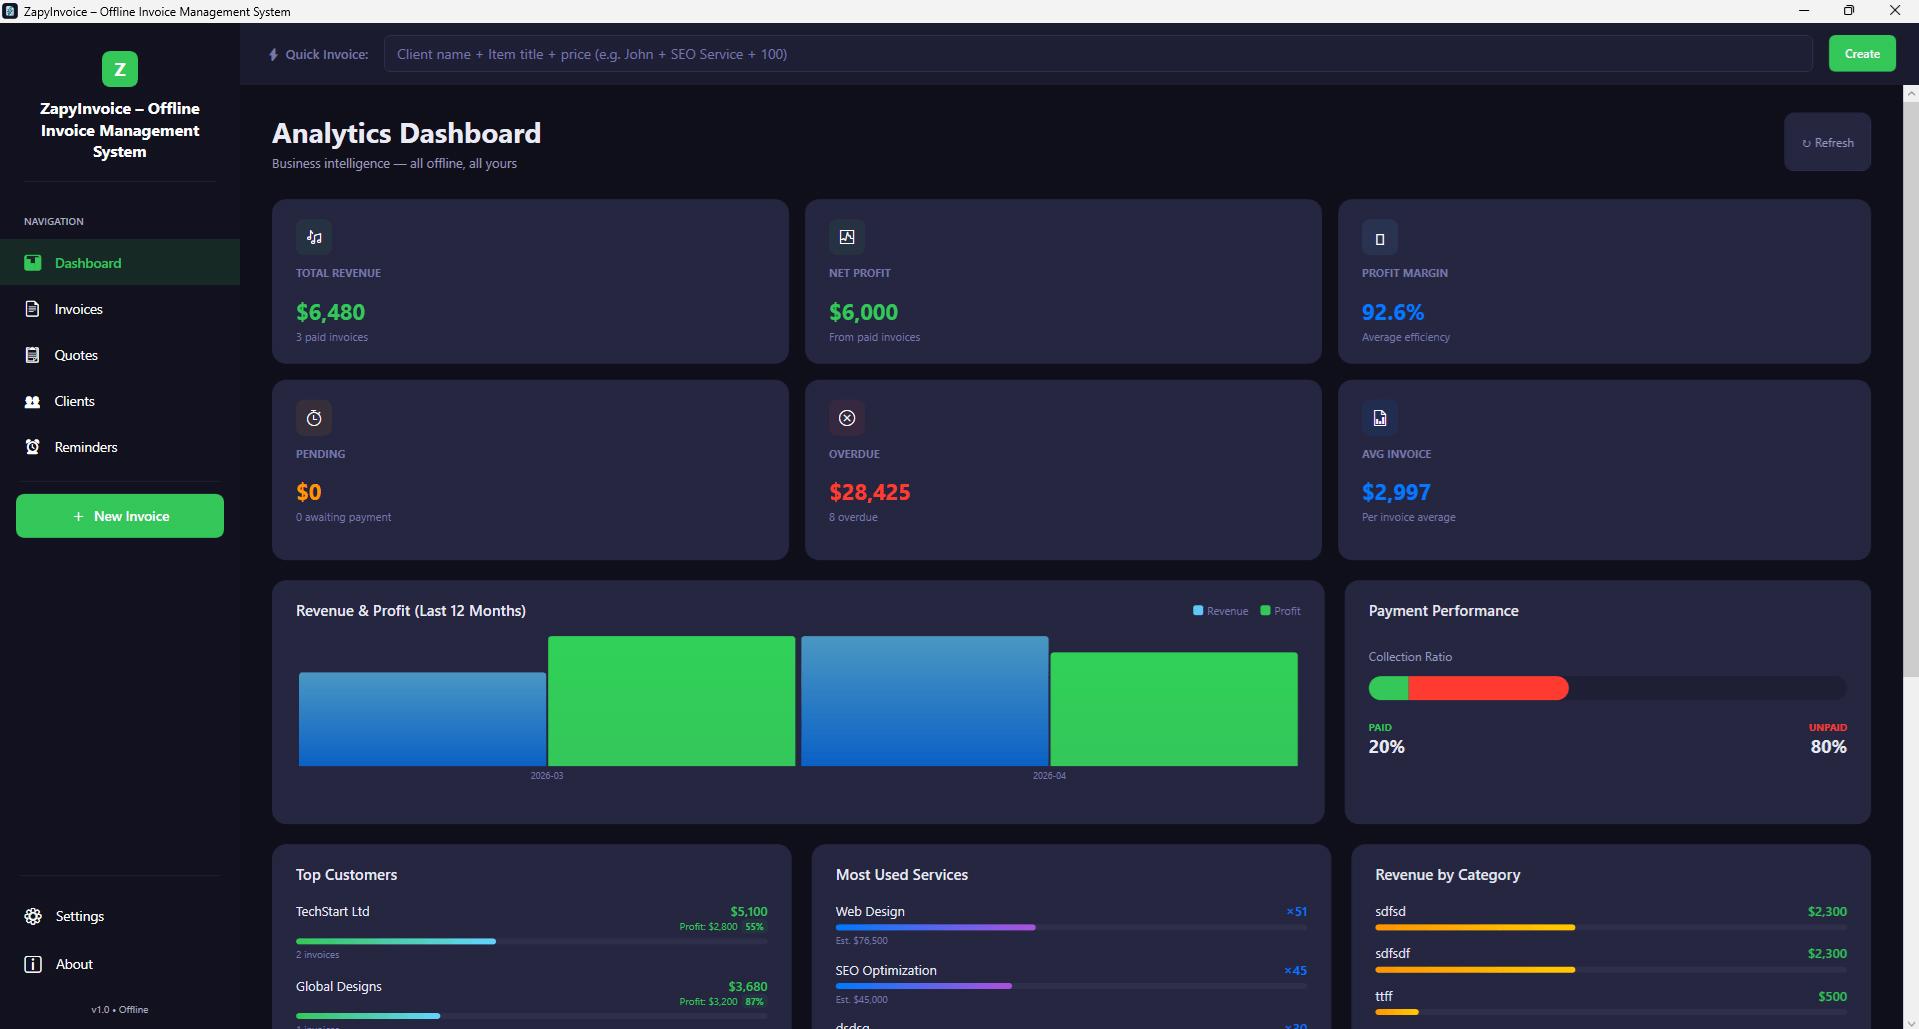Image resolution: width=1919 pixels, height=1029 pixels.
Task: Click the Total Revenue card icon
Action: 314,237
